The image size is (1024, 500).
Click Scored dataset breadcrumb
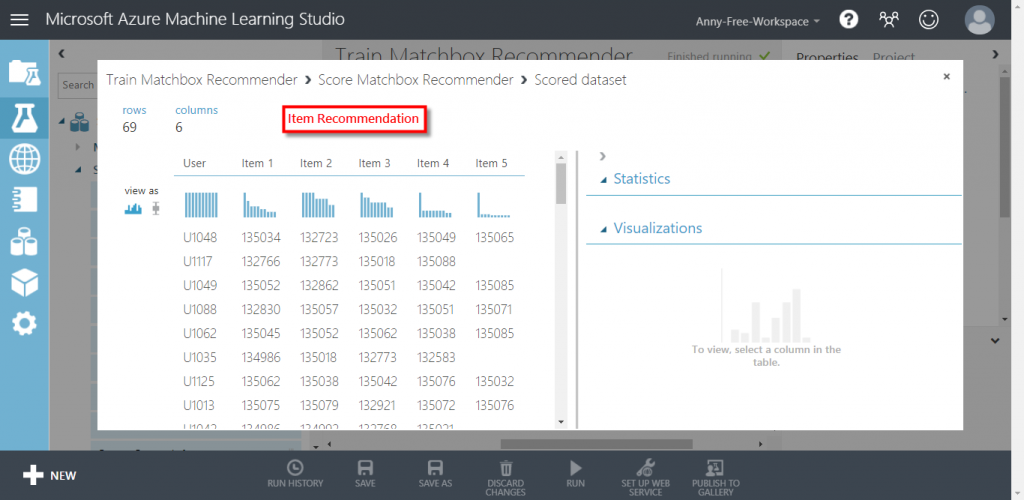[x=580, y=80]
